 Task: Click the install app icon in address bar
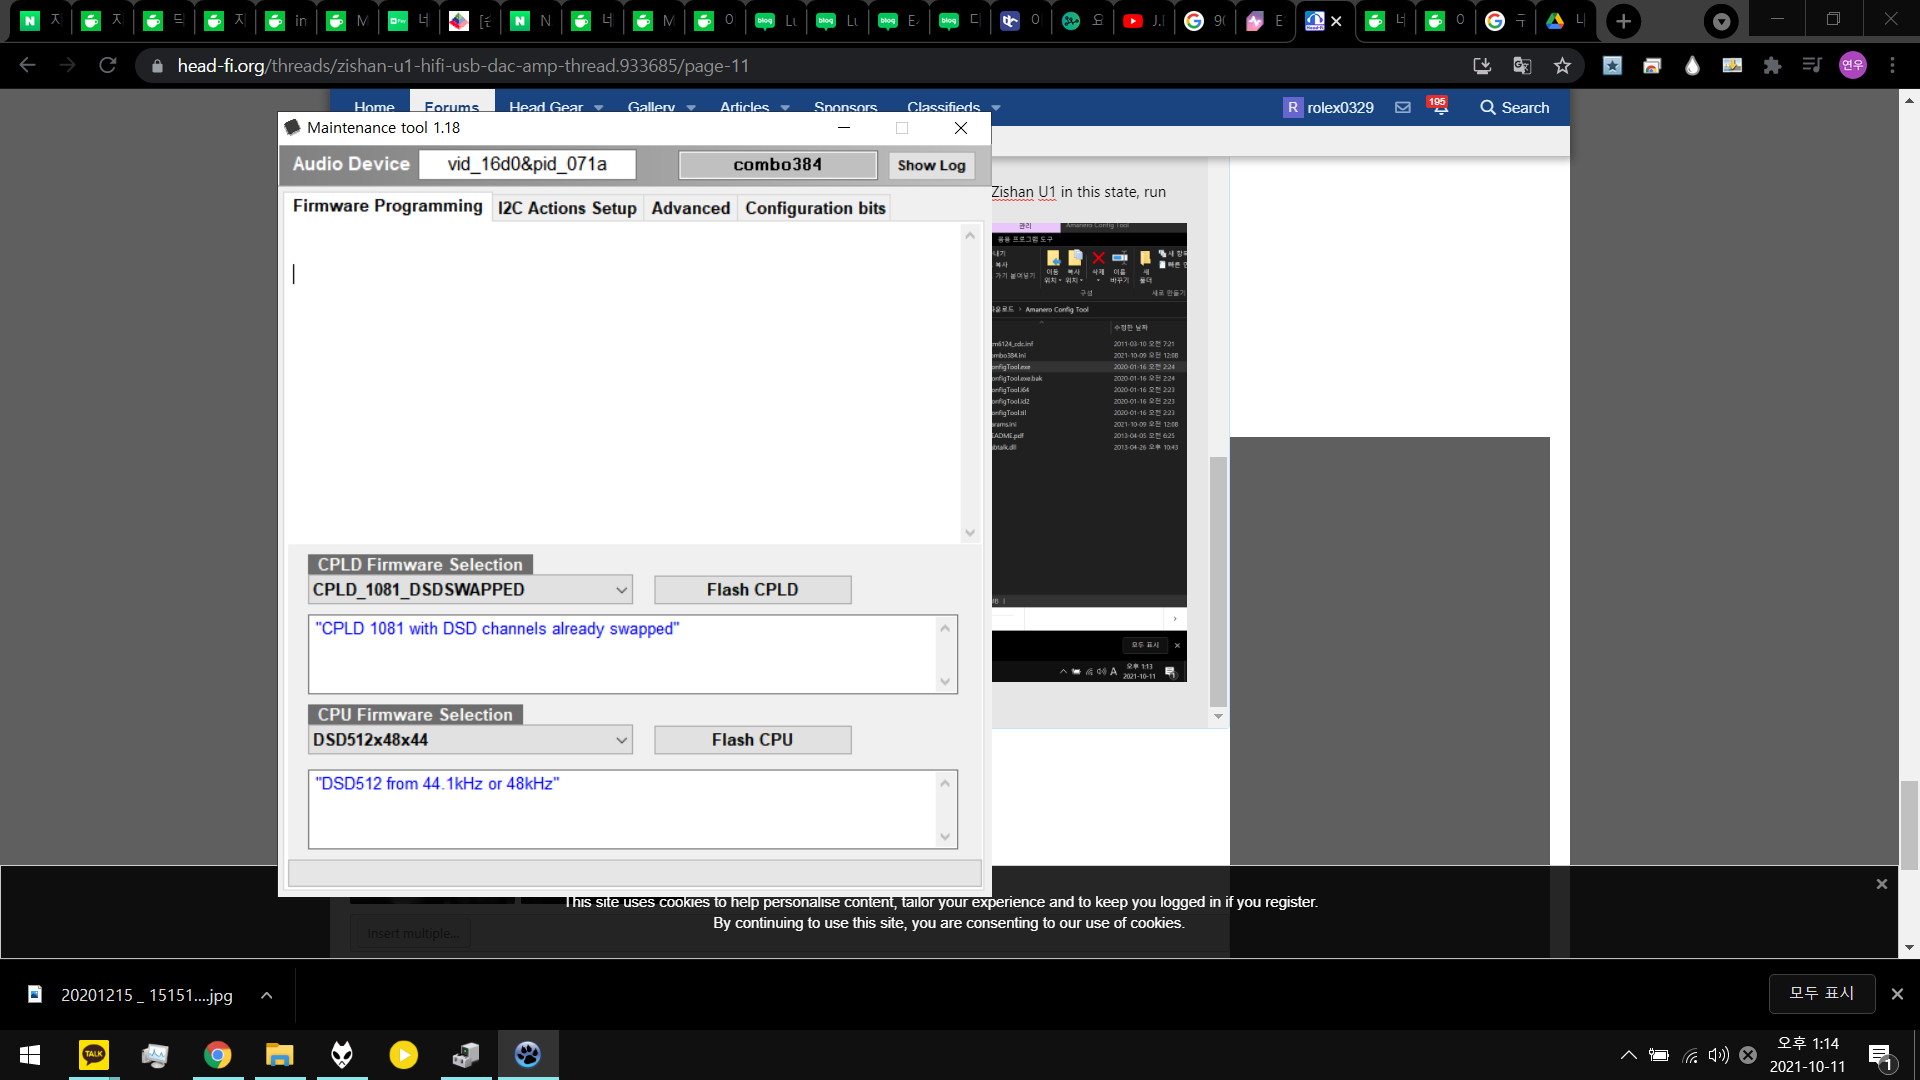[1482, 65]
